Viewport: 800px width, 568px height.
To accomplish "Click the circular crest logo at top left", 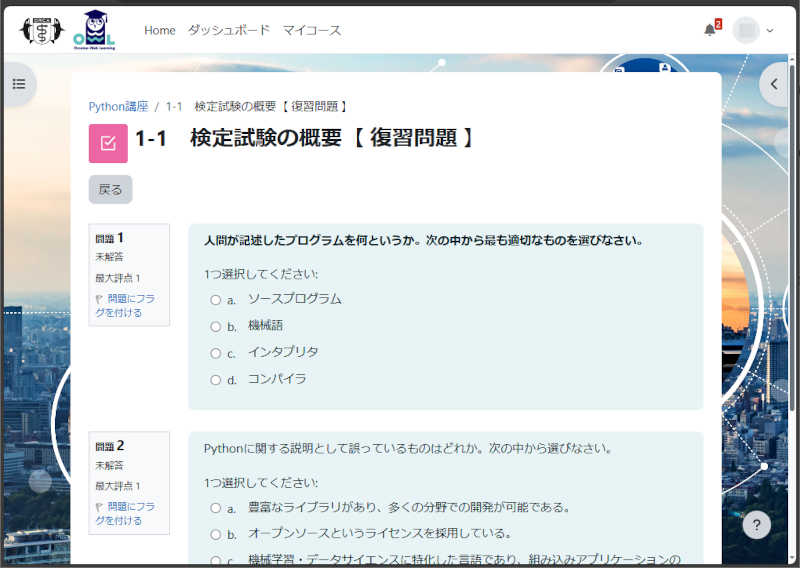I will (x=40, y=30).
